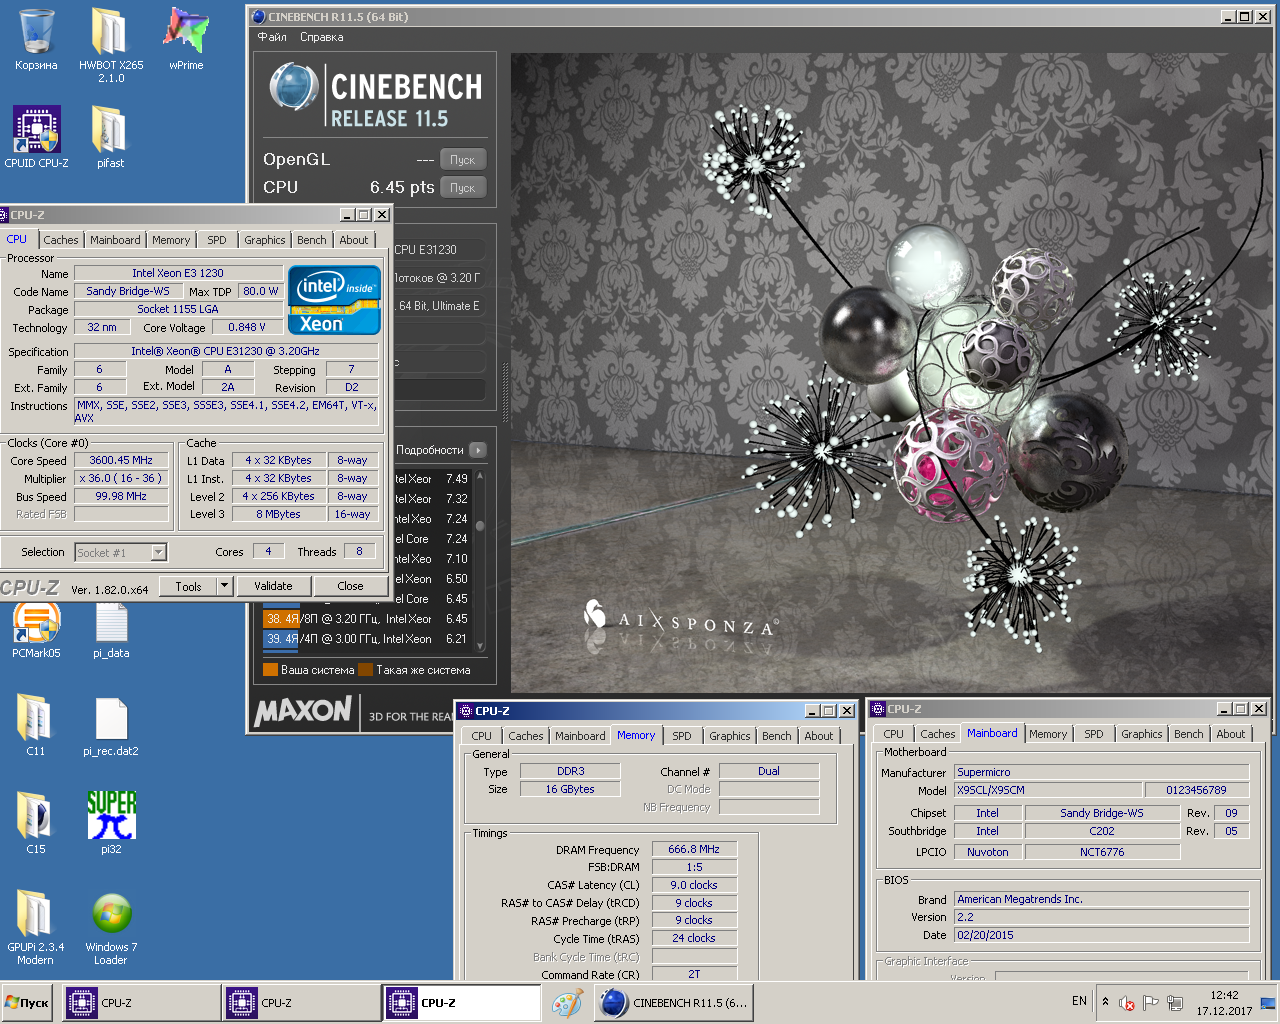The height and width of the screenshot is (1024, 1280).
Task: Open GPUPi 2.3.4 Modern folder icon
Action: click(x=36, y=927)
